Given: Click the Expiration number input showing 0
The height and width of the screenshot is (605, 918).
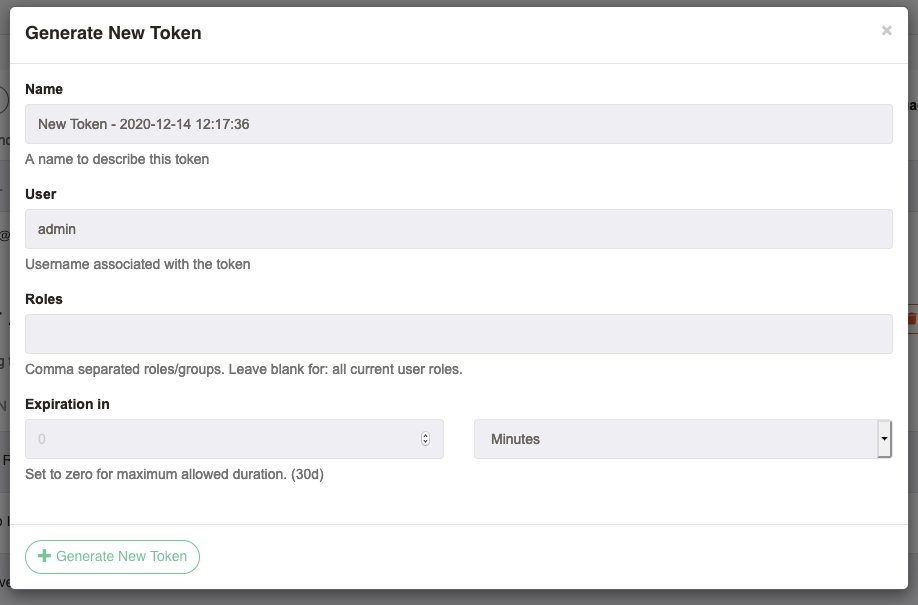Looking at the screenshot, I should (x=234, y=439).
